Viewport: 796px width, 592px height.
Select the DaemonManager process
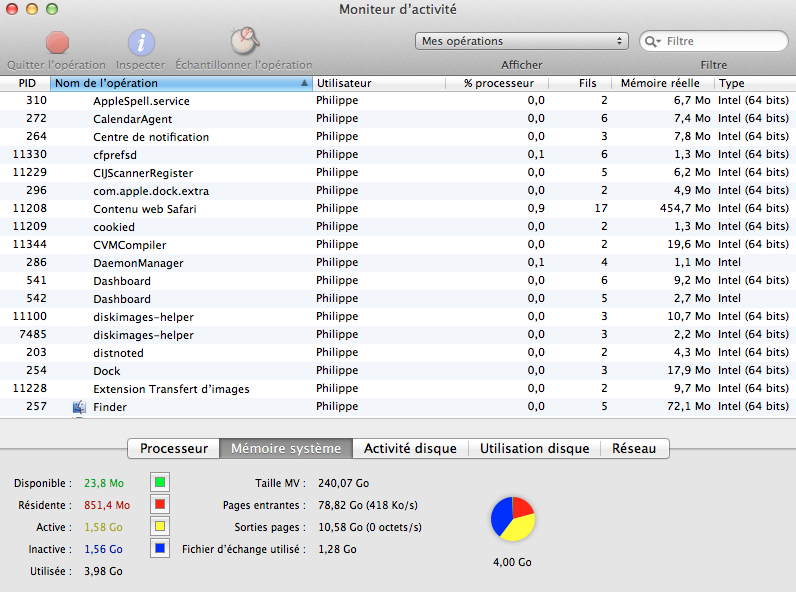pyautogui.click(x=398, y=262)
